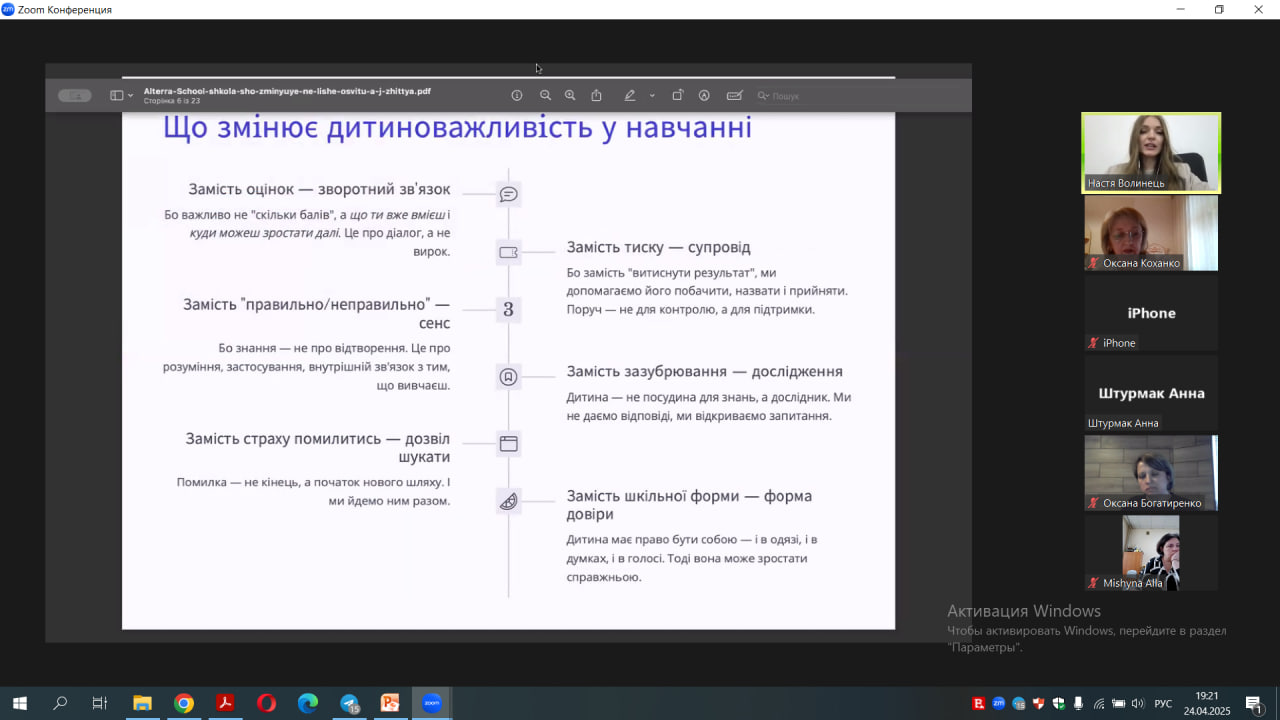Click the Telegram icon in system tray
Screen dimensions: 1280x720
click(x=1019, y=704)
